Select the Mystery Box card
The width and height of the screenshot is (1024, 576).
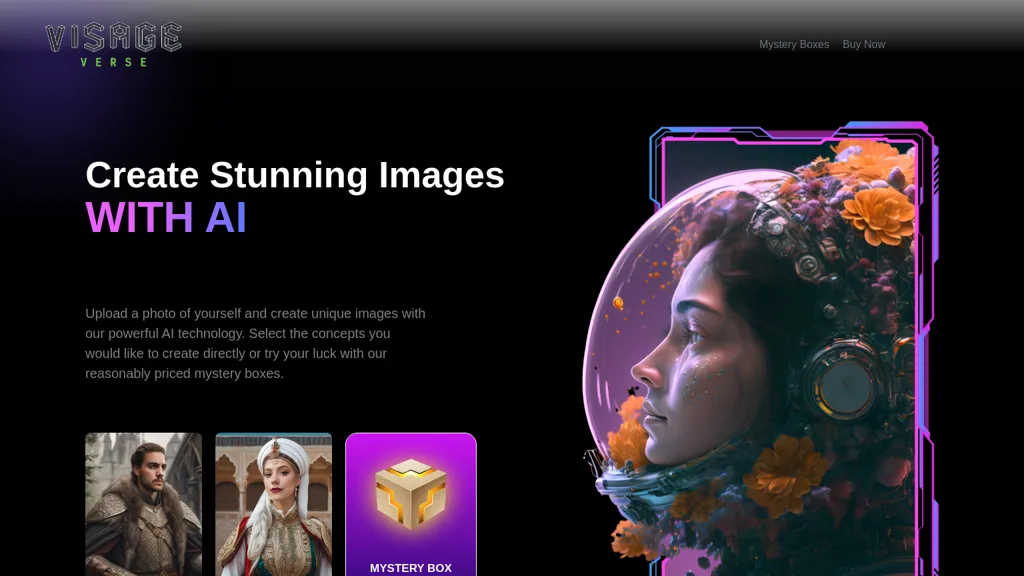tap(411, 504)
